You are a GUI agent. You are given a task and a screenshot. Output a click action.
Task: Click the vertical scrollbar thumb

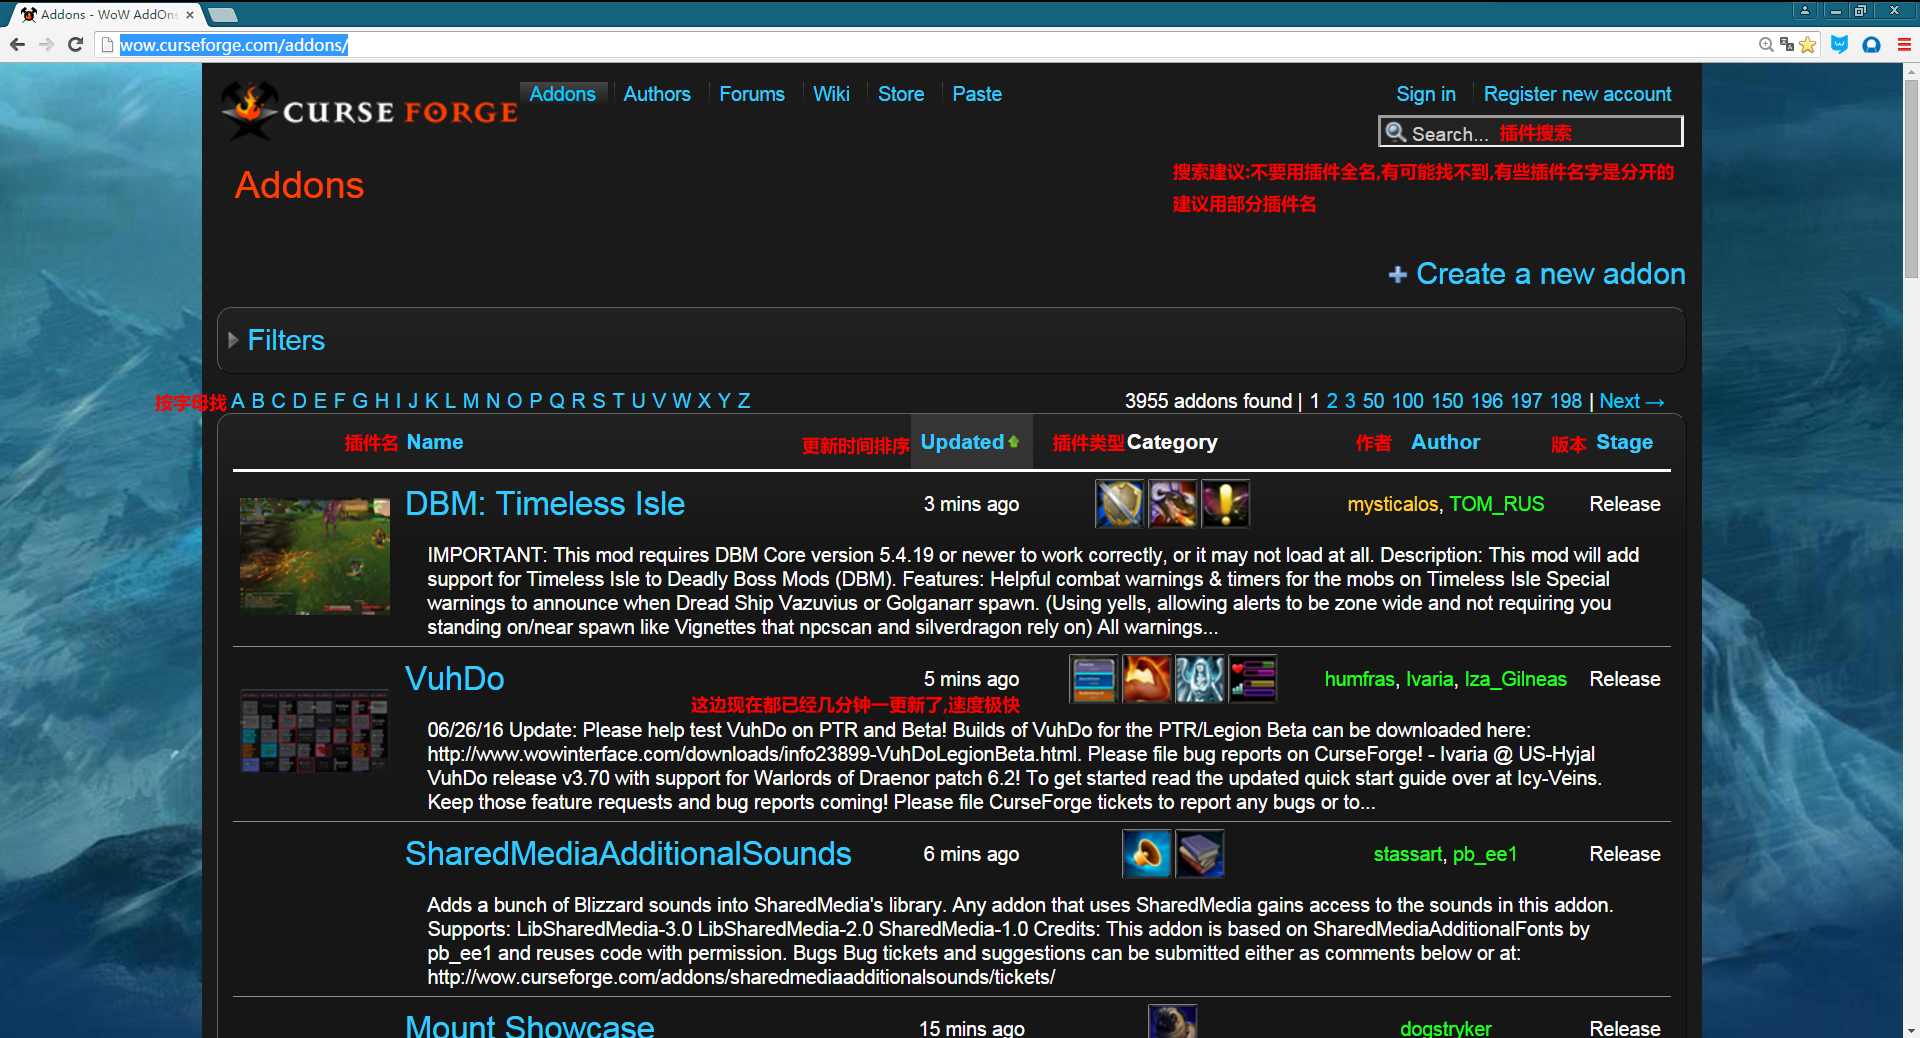pos(1911,178)
